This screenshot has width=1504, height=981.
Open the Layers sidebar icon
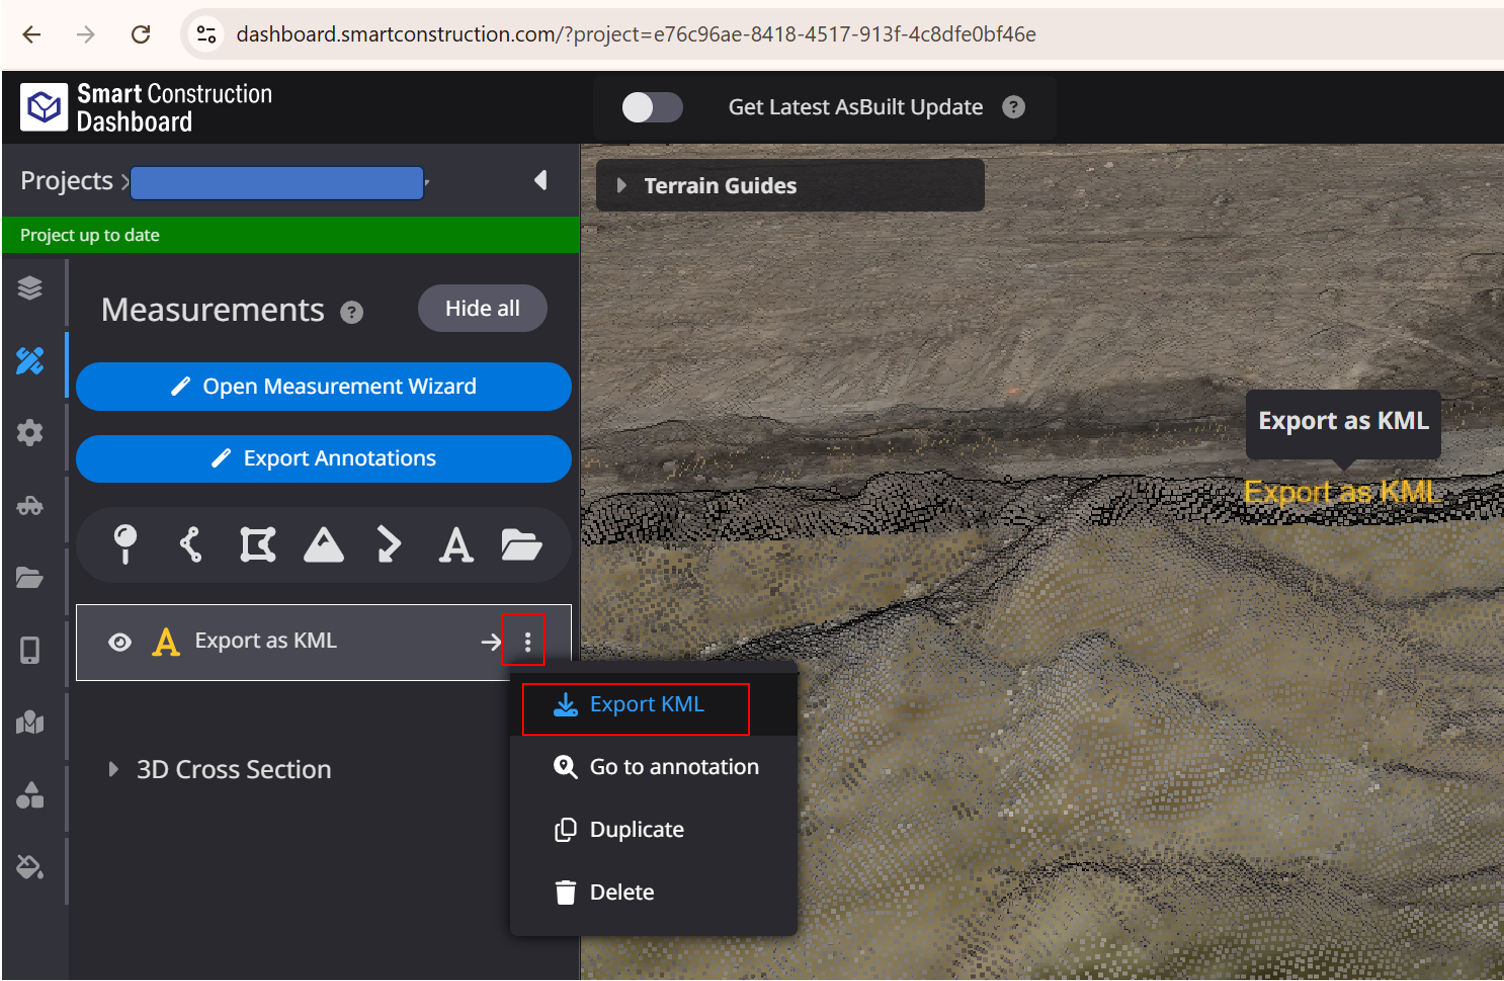pyautogui.click(x=30, y=288)
